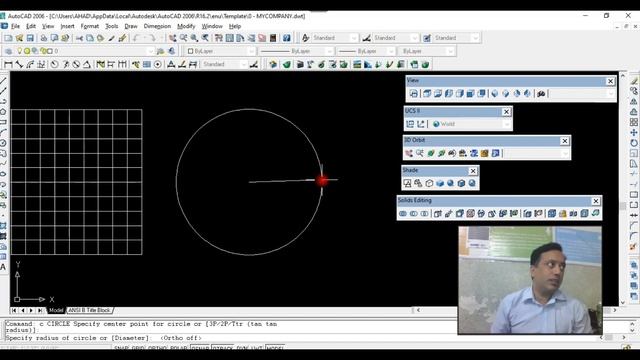Image resolution: width=640 pixels, height=360 pixels.
Task: Click Hidden icon in Shade toolbar
Action: click(429, 183)
